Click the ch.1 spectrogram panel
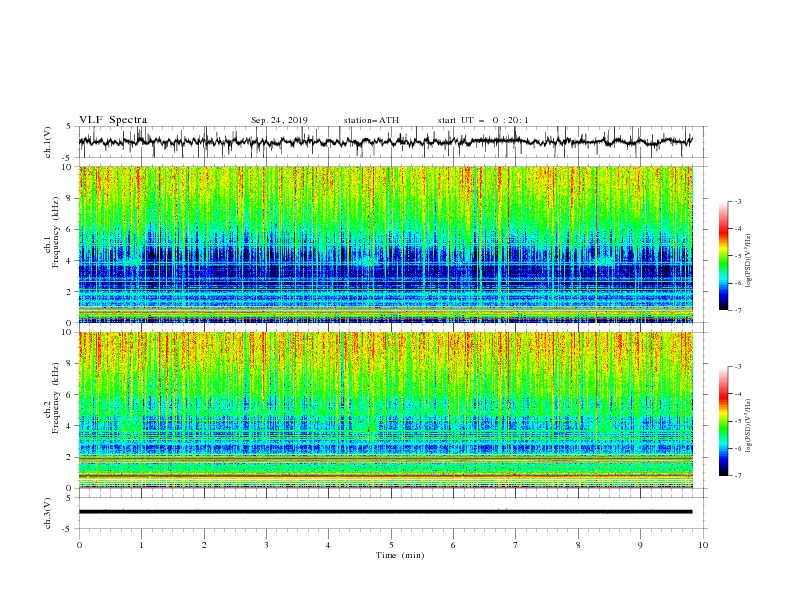The image size is (792, 612). click(x=385, y=244)
